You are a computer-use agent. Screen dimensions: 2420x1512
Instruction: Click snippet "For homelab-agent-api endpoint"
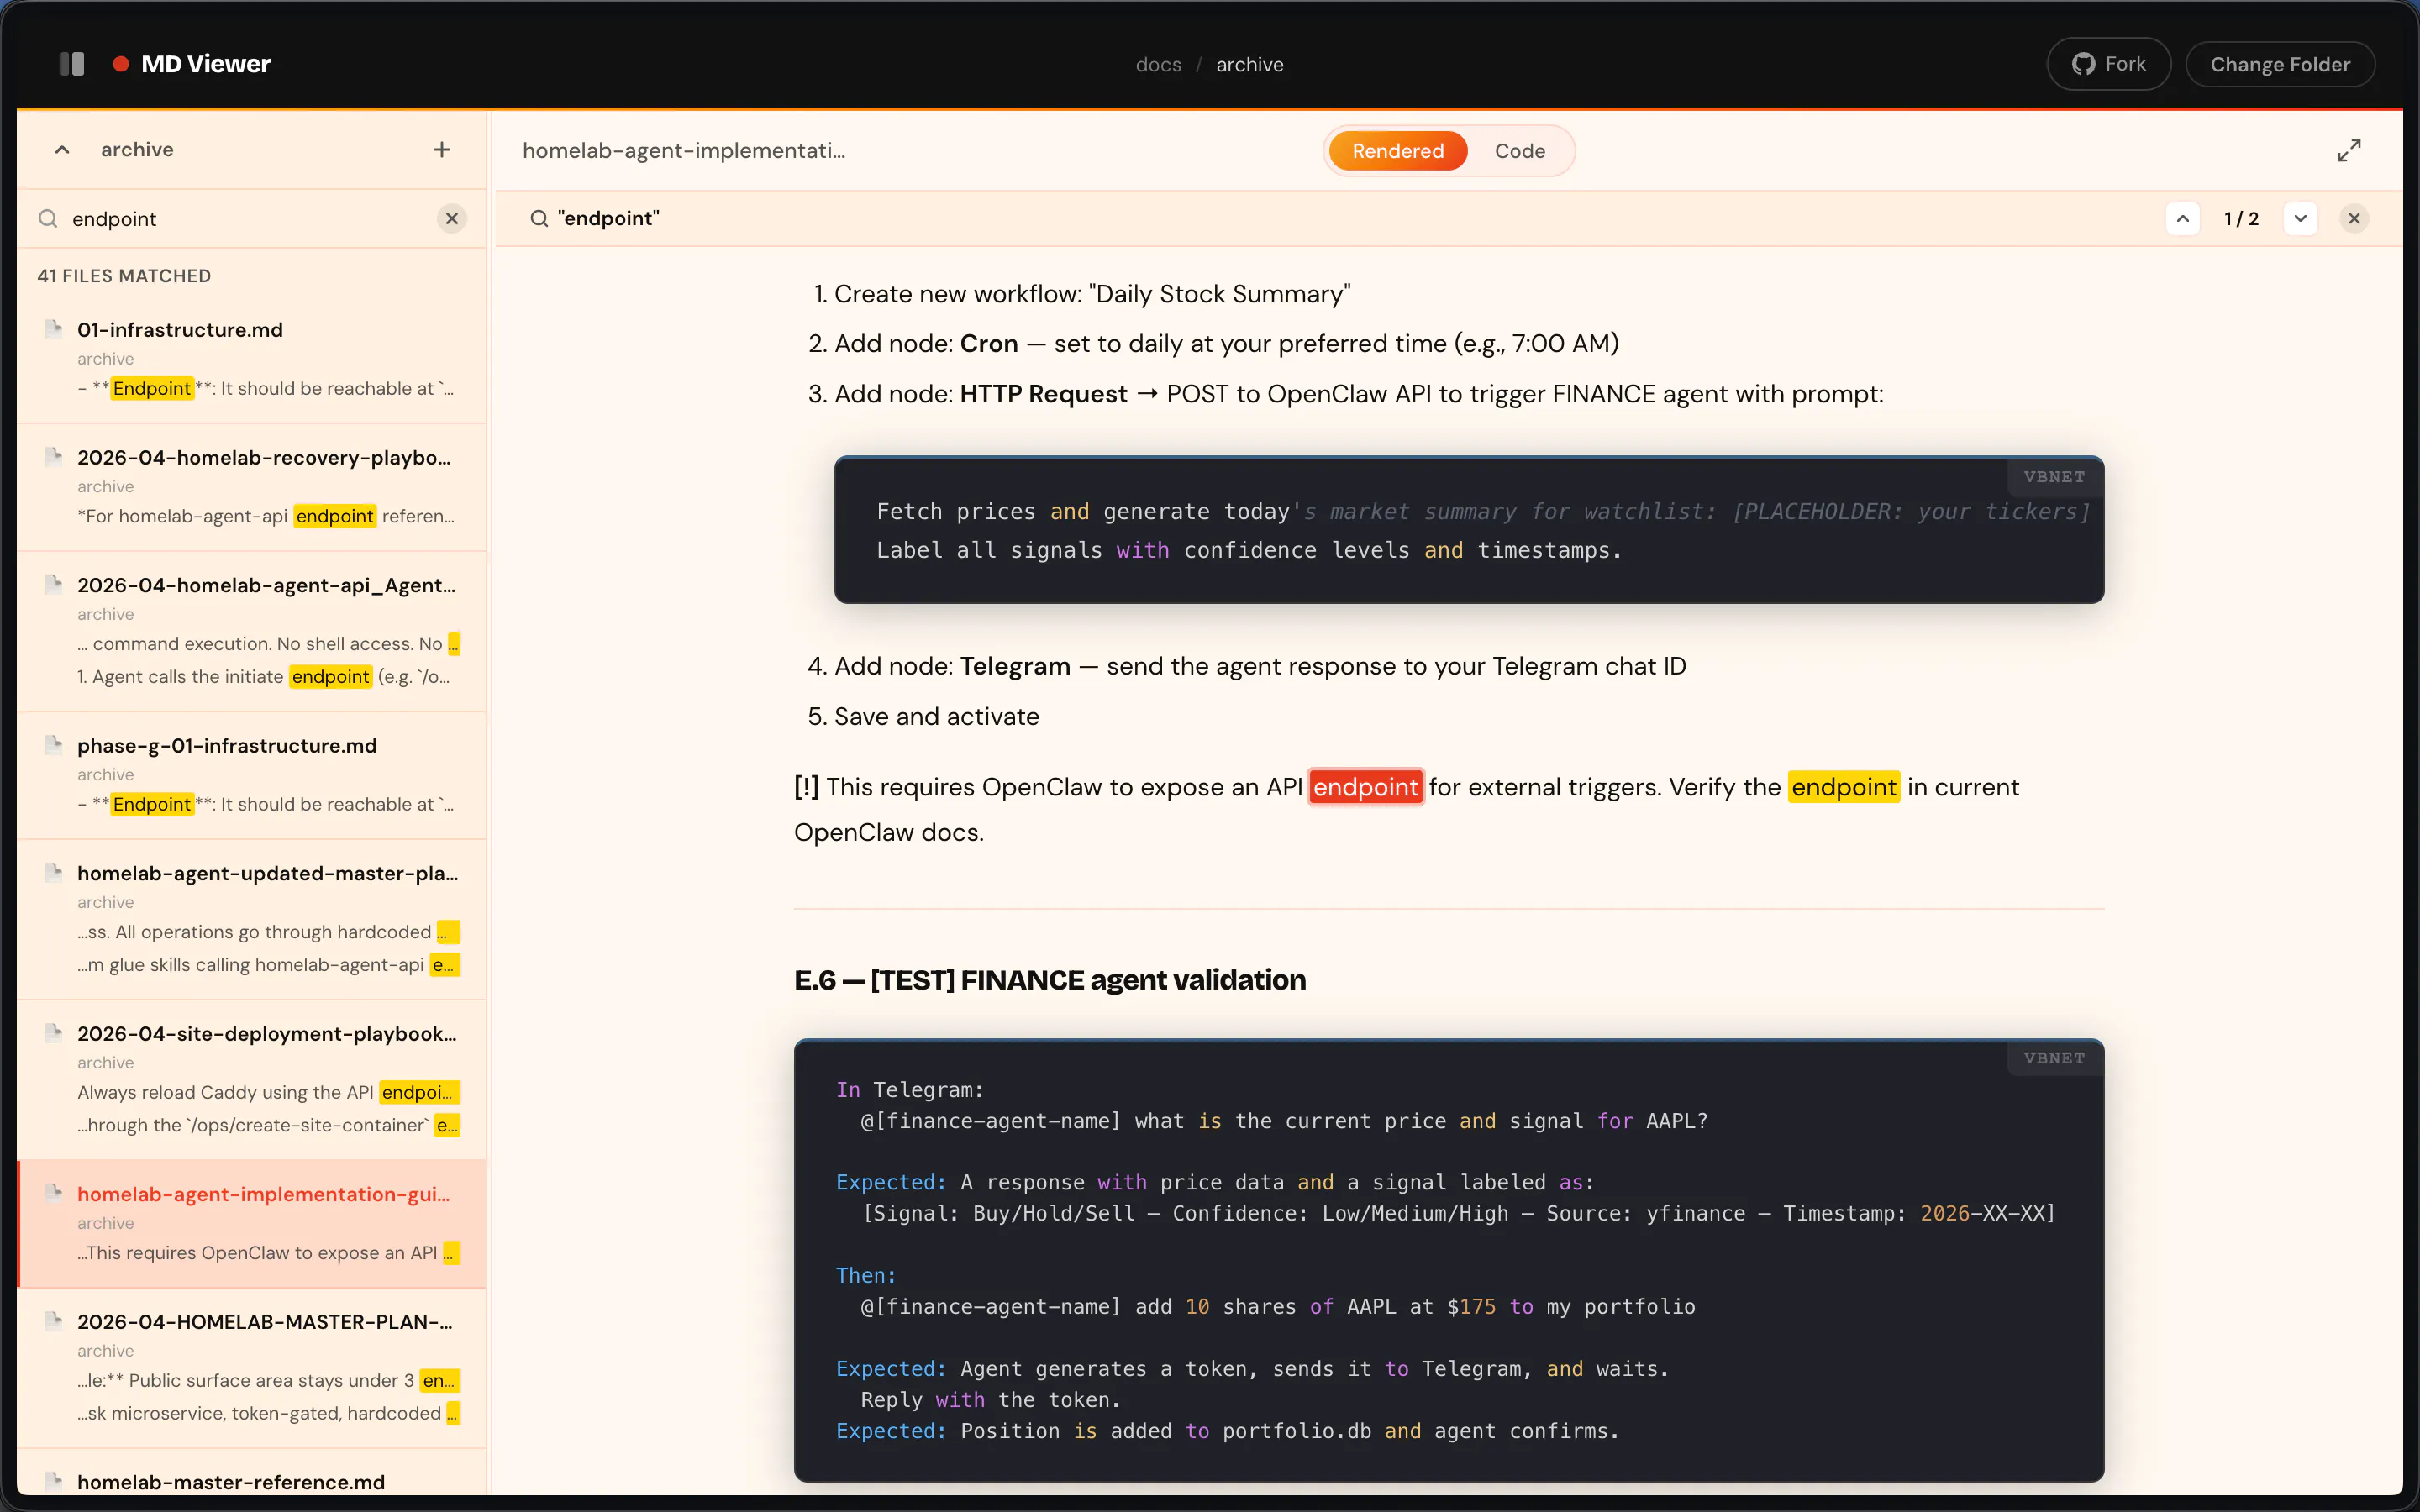(x=266, y=516)
